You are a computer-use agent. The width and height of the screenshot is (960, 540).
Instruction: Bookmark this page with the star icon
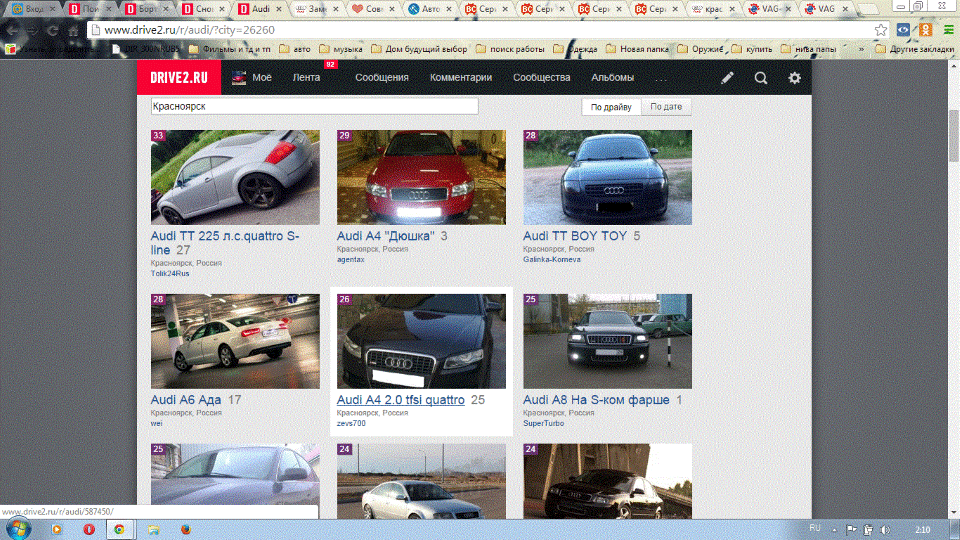pos(880,29)
